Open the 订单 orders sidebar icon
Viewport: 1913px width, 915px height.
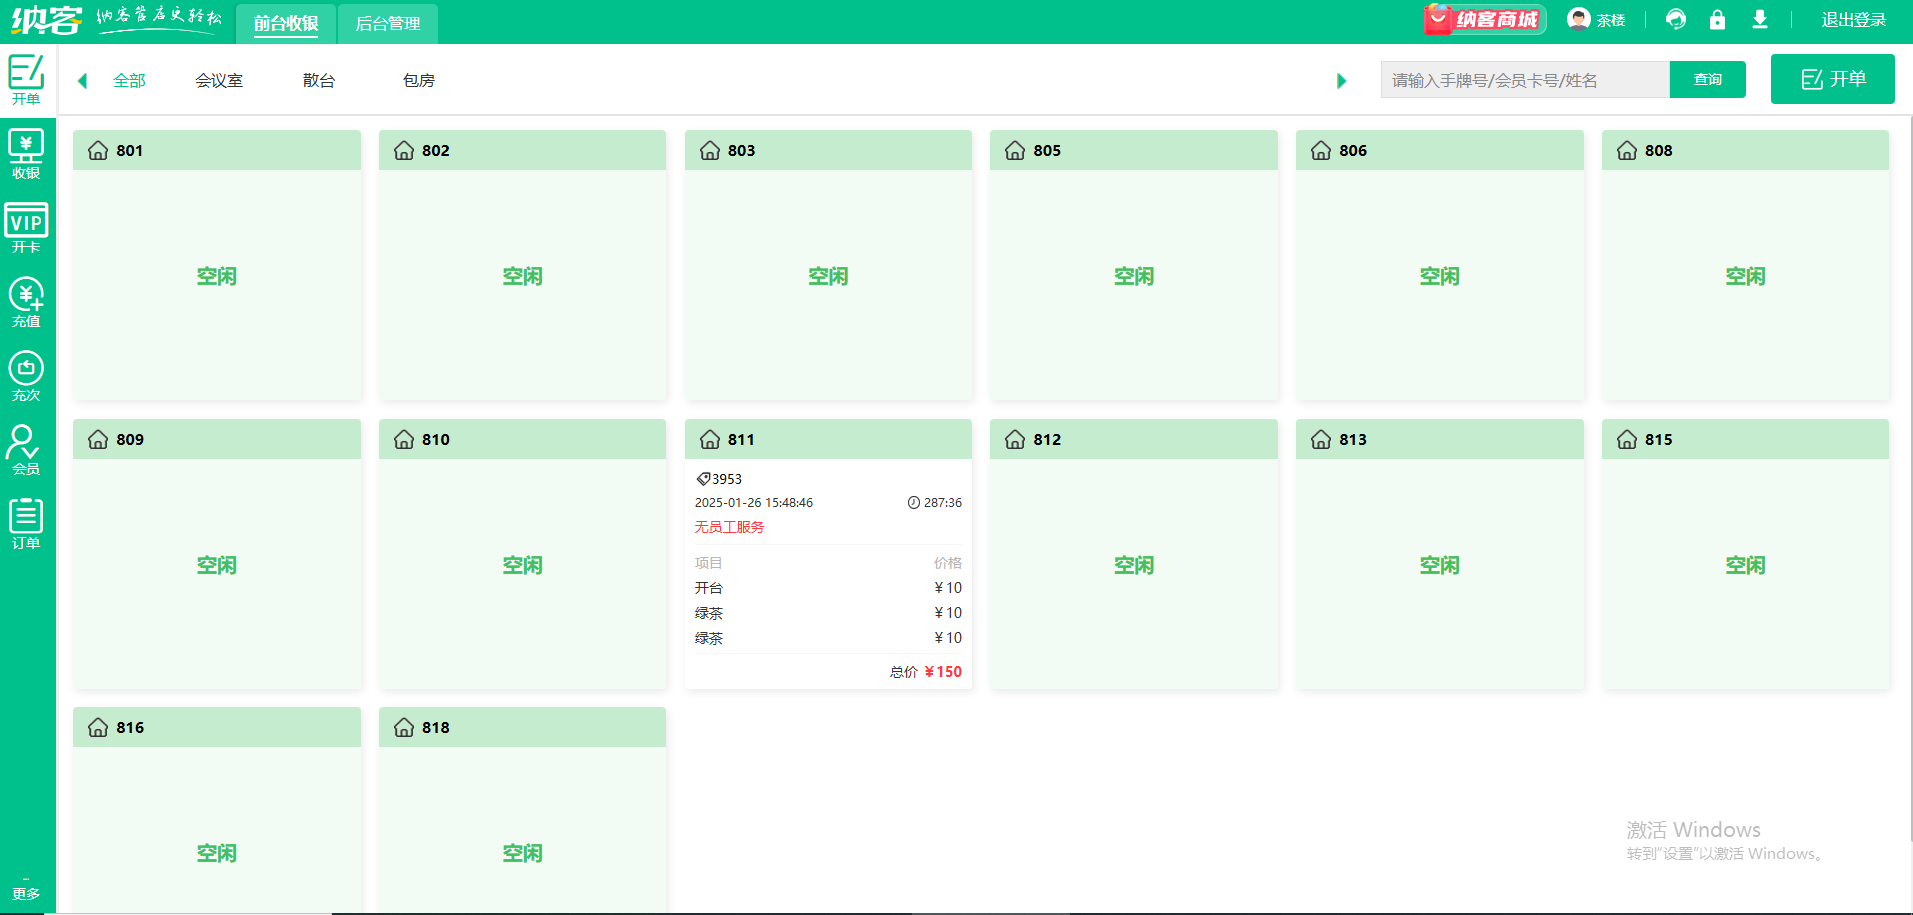(26, 524)
